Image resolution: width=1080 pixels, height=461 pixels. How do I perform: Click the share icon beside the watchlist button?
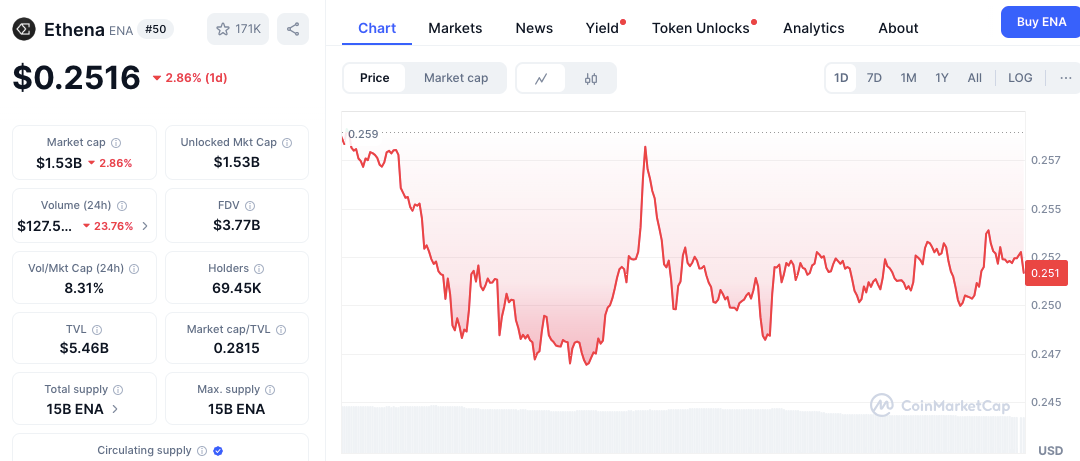pyautogui.click(x=293, y=29)
